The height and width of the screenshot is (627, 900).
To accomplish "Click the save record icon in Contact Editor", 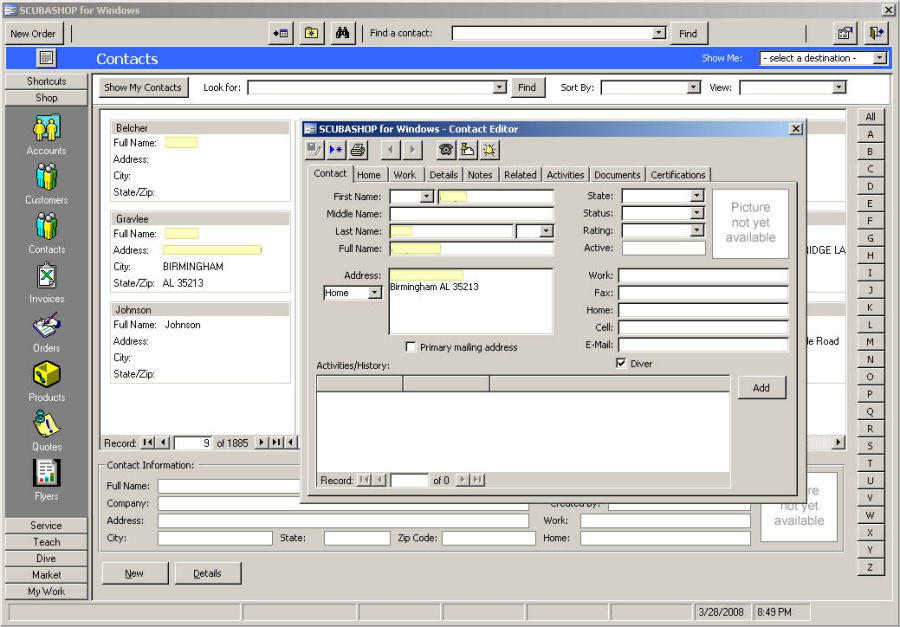I will [314, 150].
